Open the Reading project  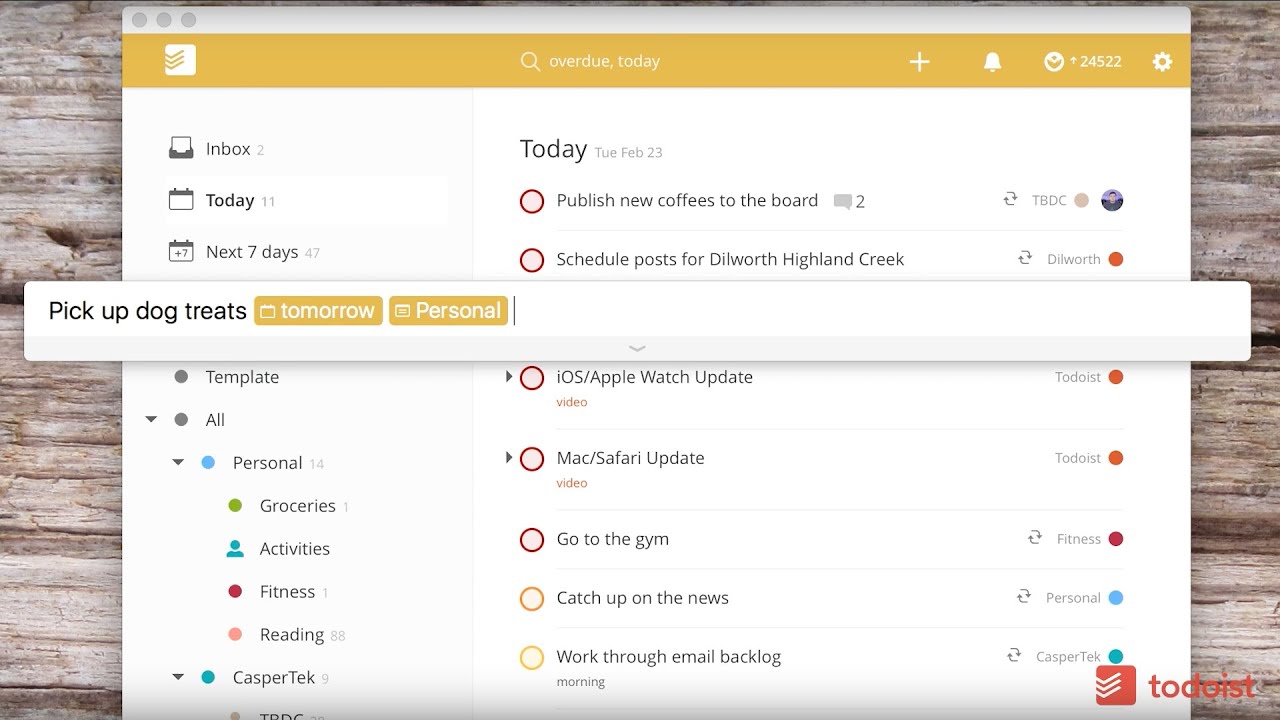[291, 635]
